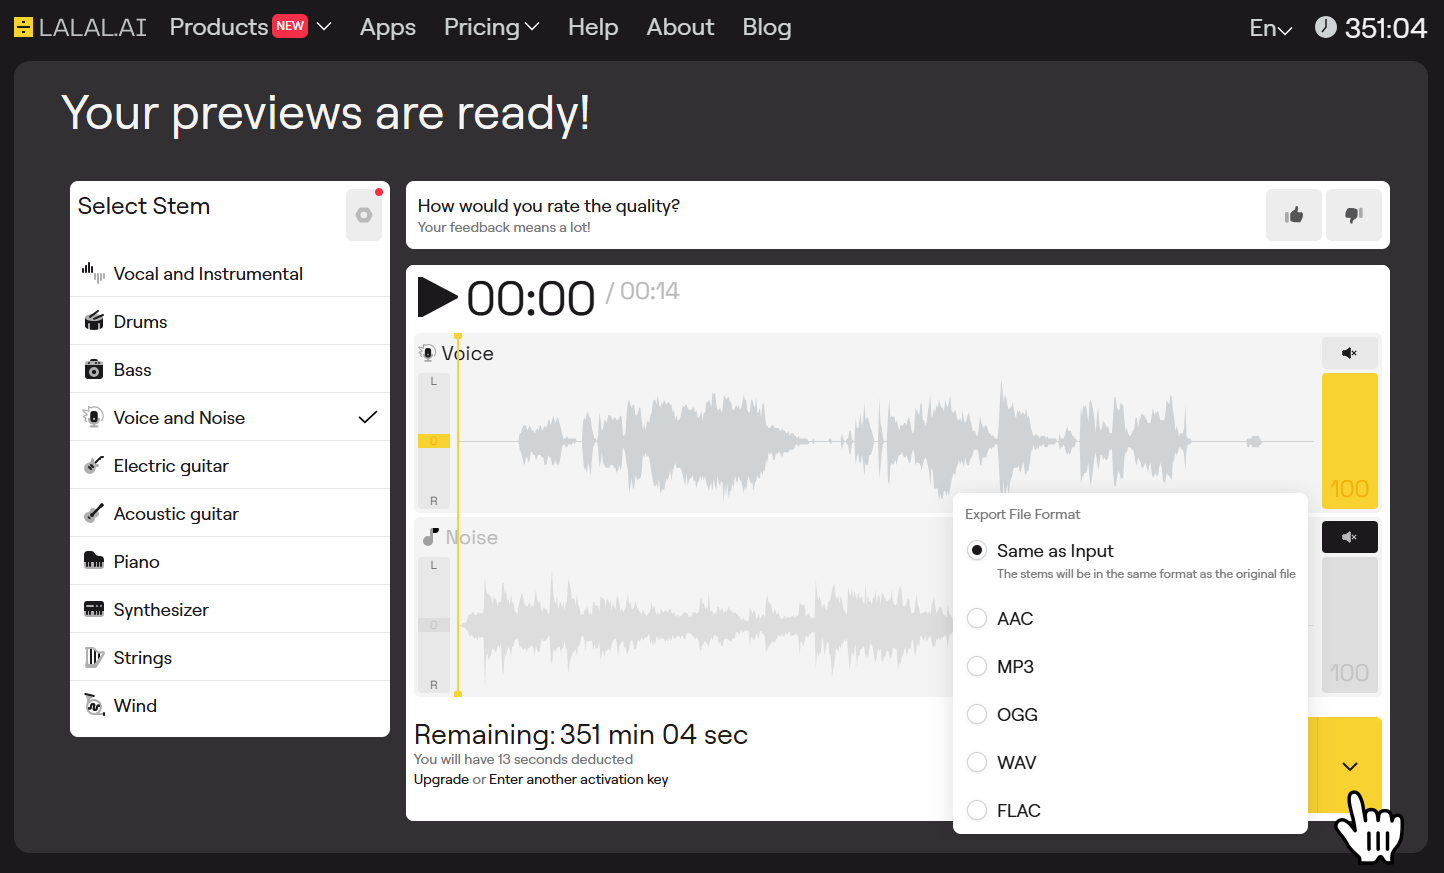Collapse the yellow export format chevron button
Screen dimensions: 1444x873
tap(1349, 766)
